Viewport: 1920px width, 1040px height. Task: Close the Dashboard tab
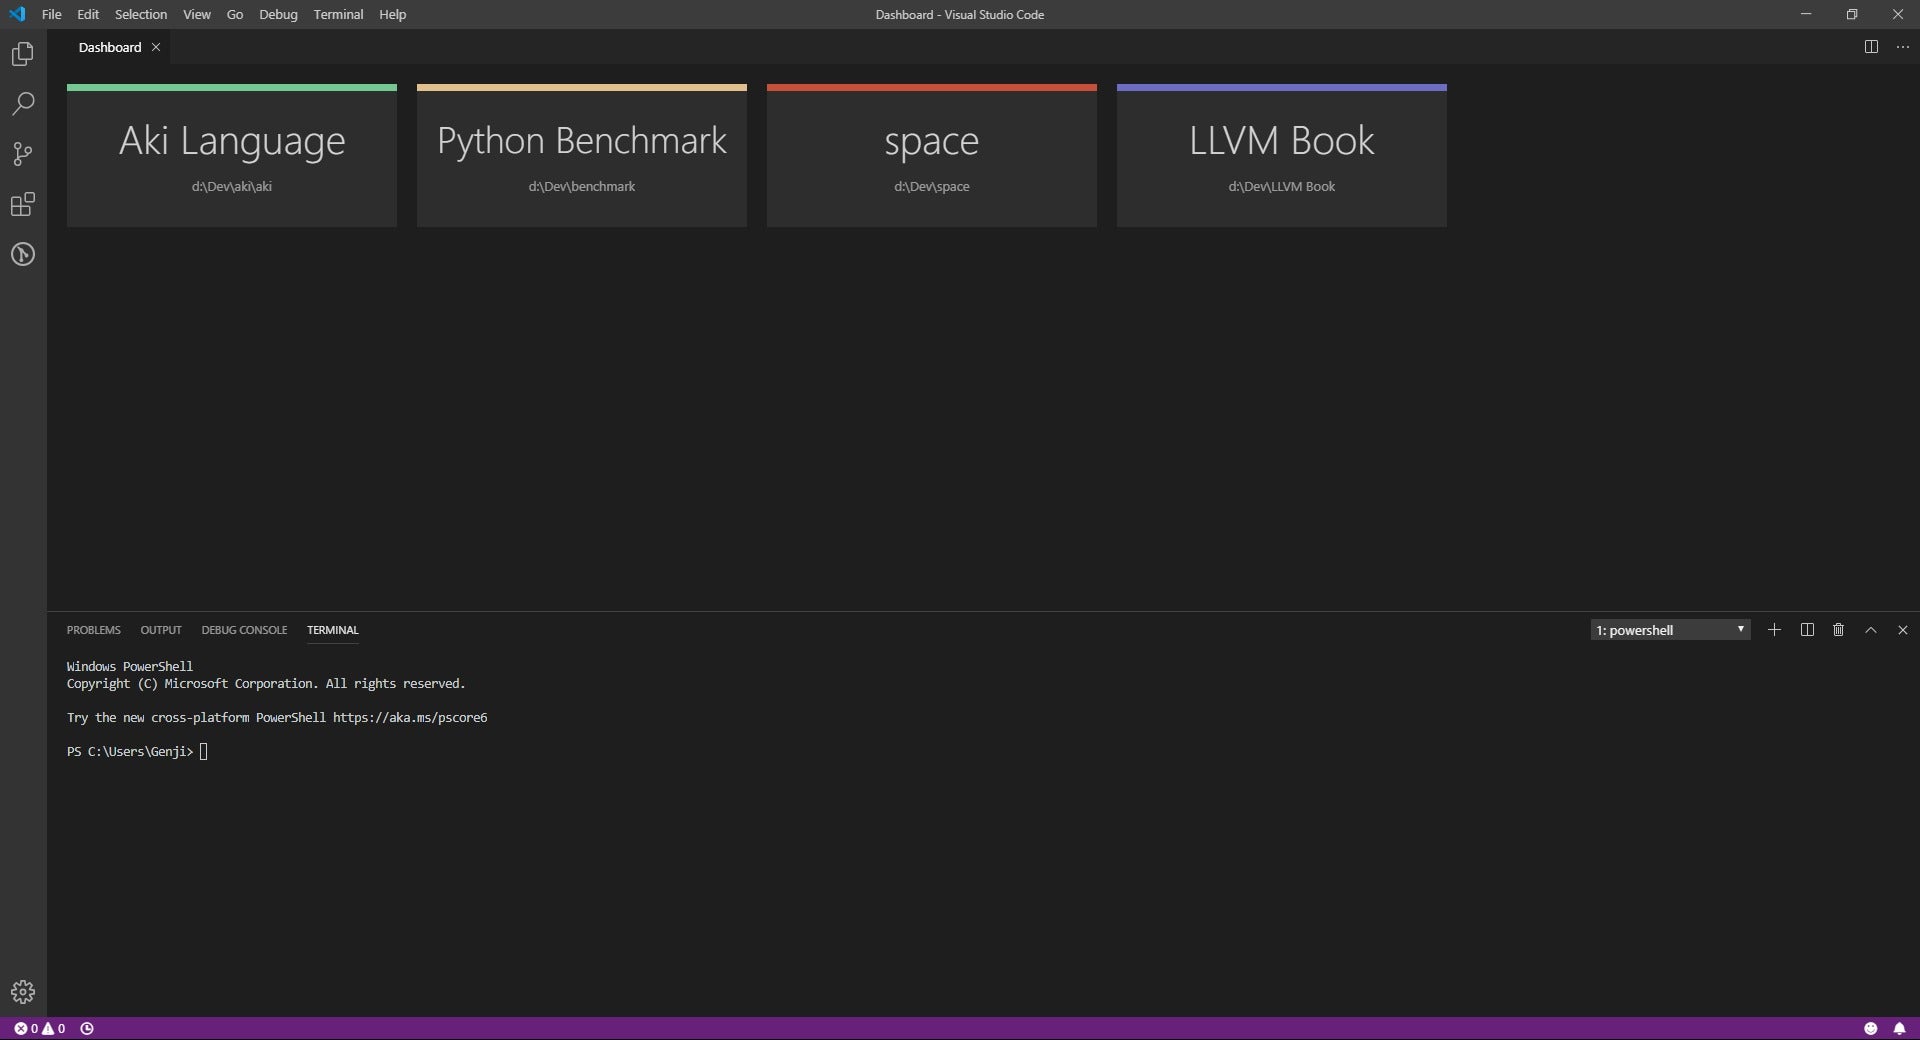pos(156,47)
